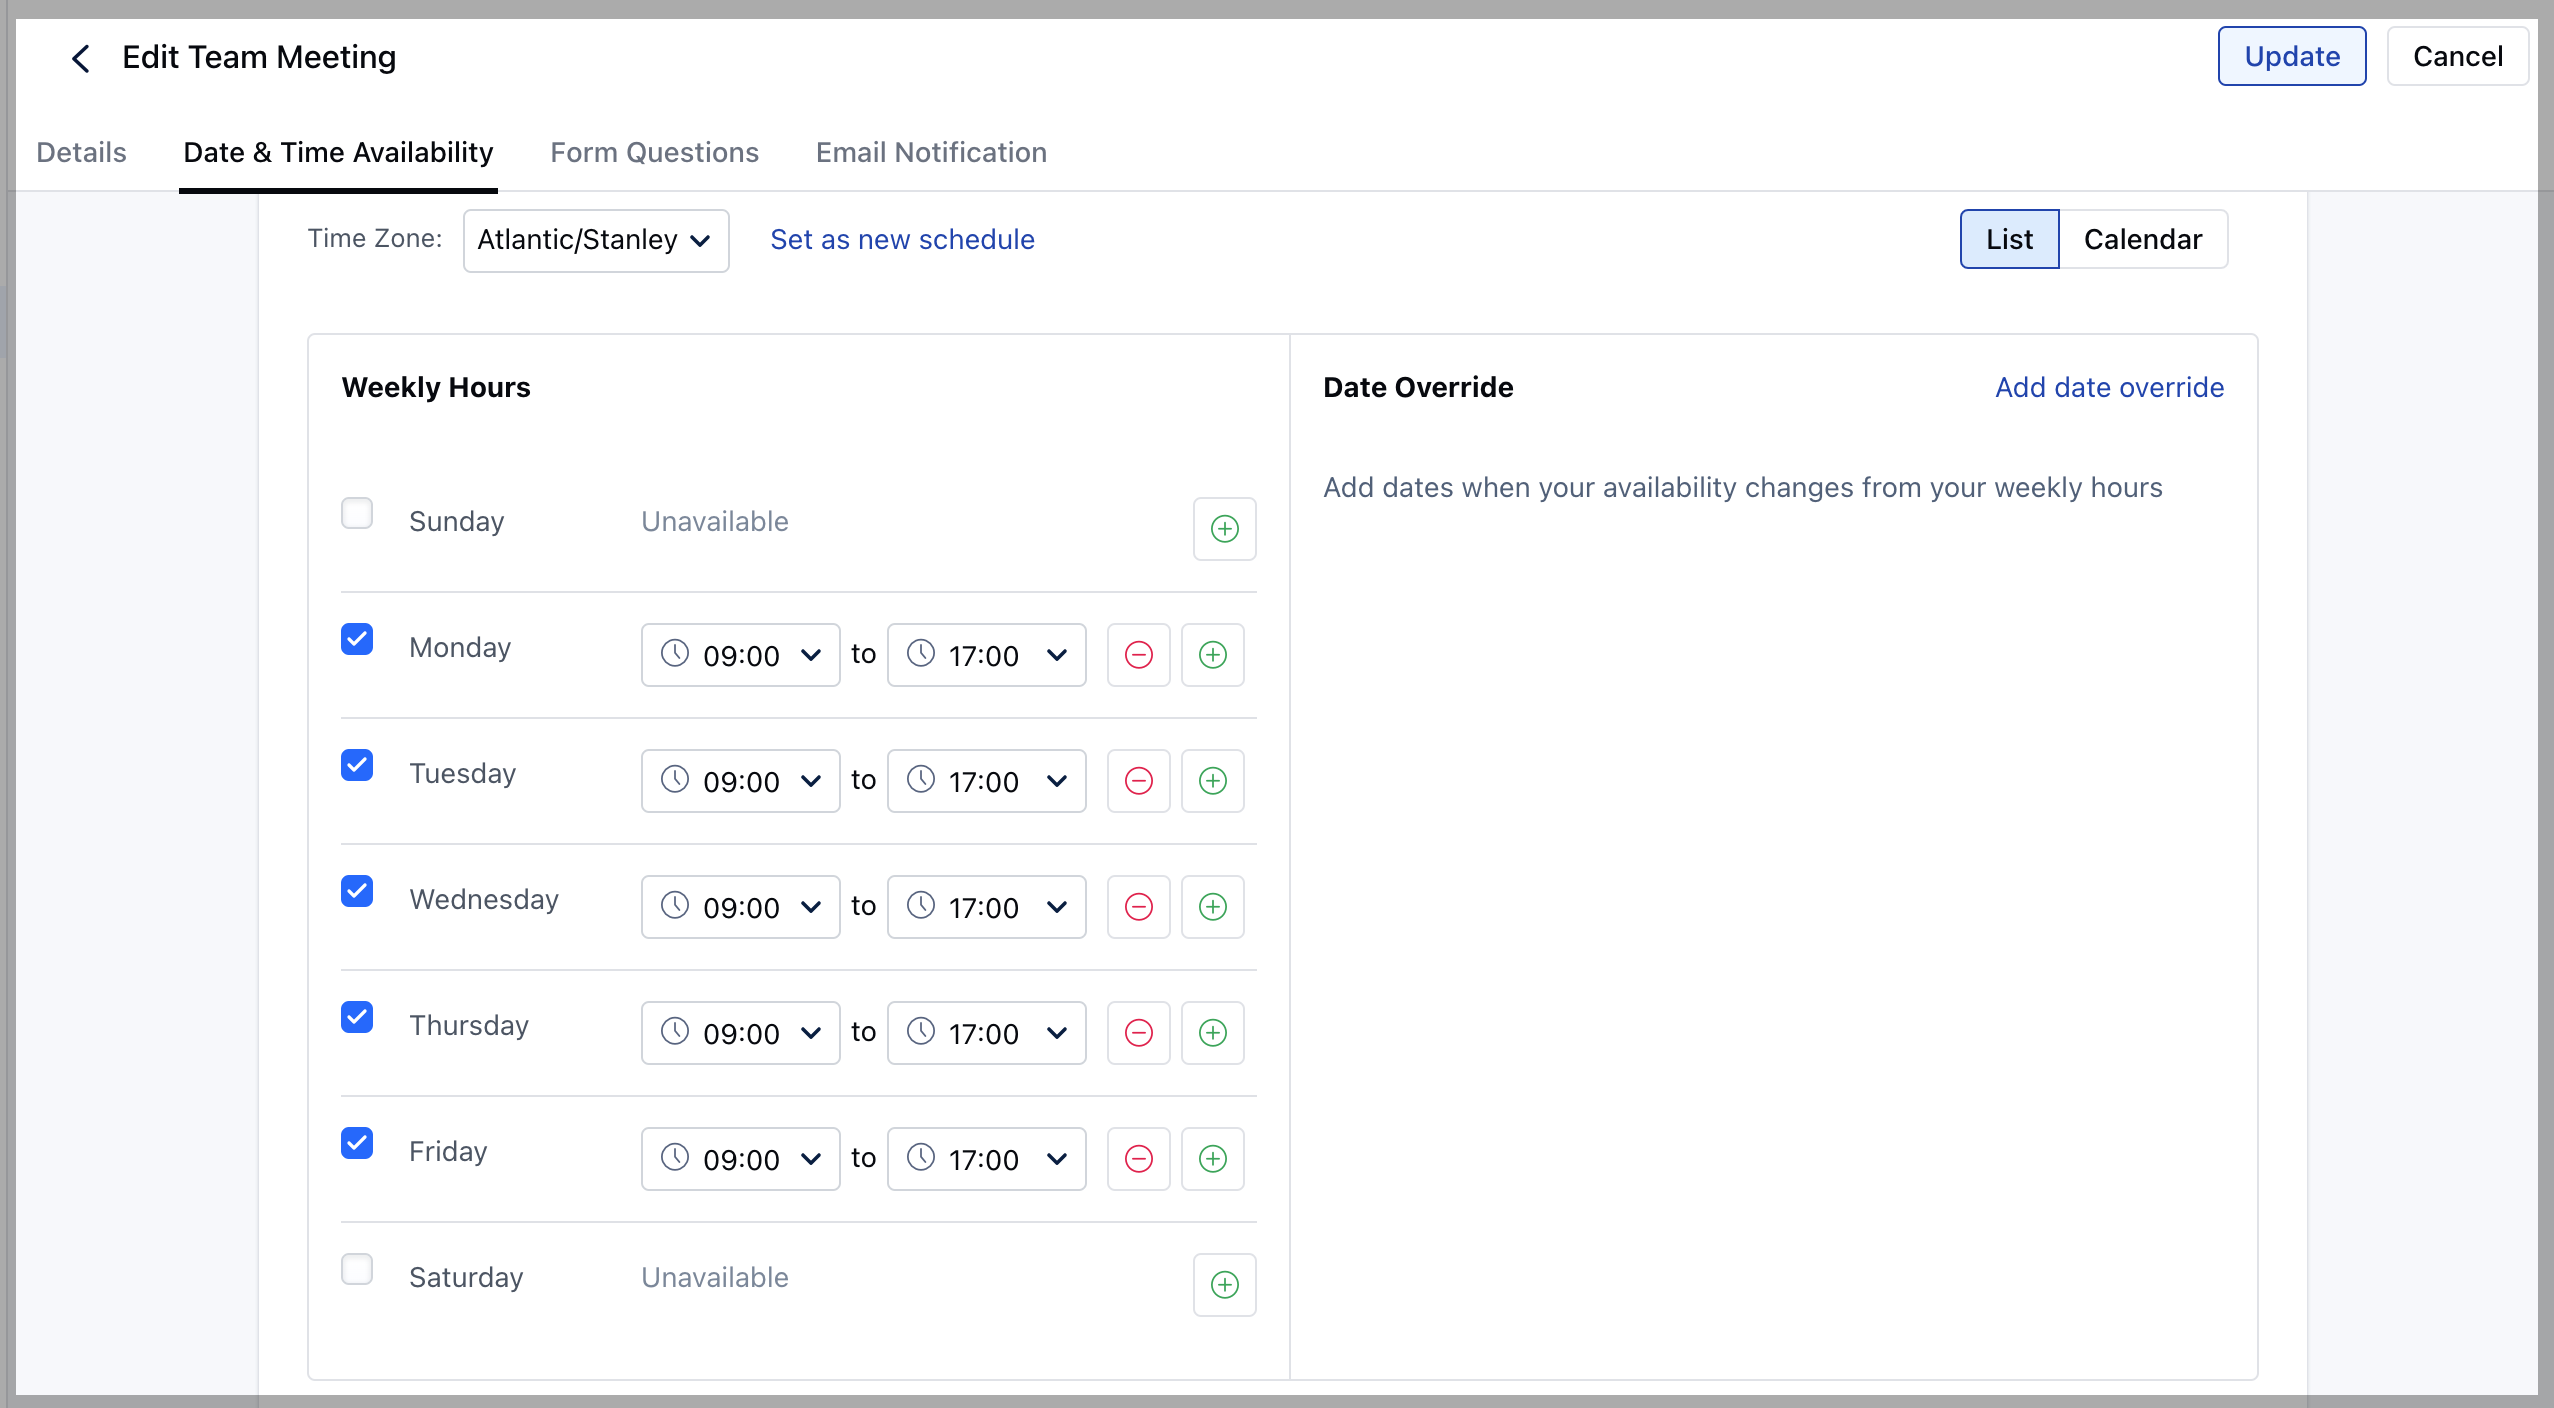The width and height of the screenshot is (2554, 1408).
Task: Add a time slot for Saturday
Action: 1224,1285
